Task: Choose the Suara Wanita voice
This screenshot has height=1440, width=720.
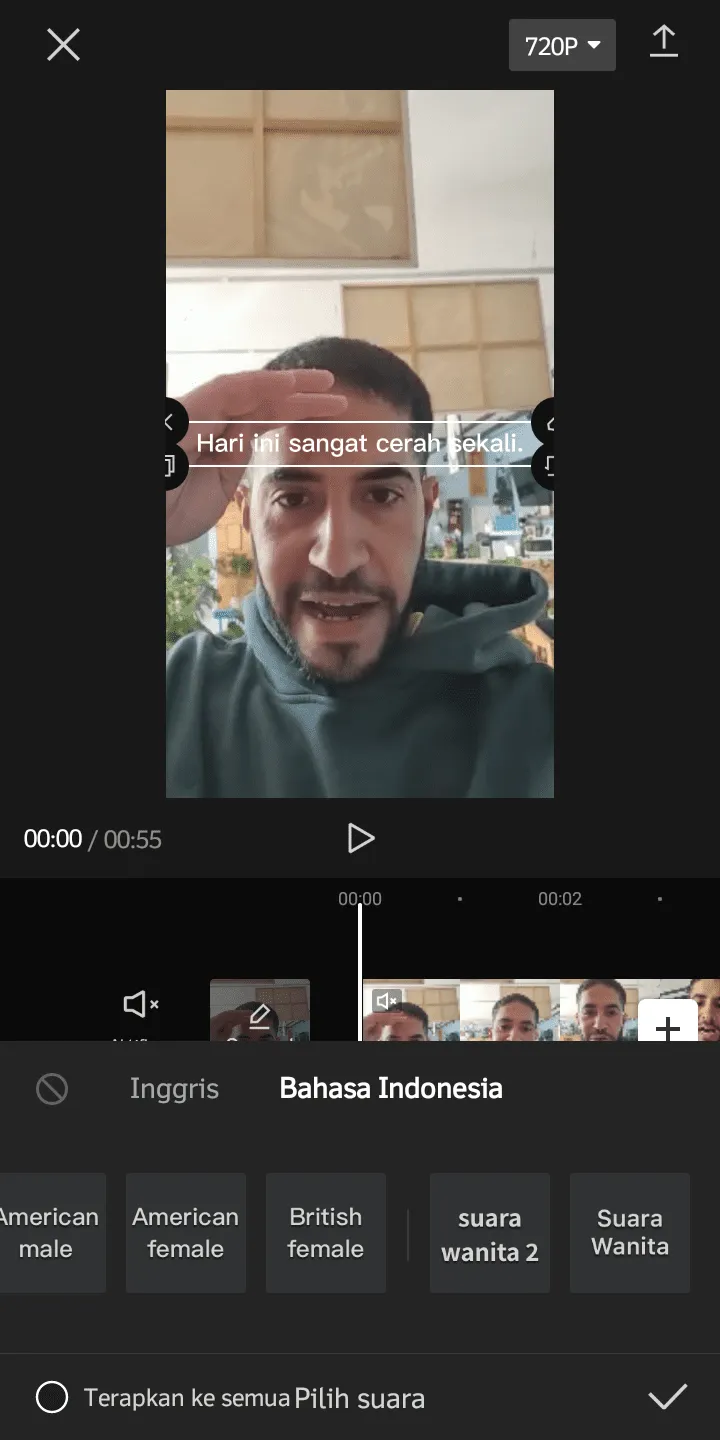Action: coord(630,1233)
